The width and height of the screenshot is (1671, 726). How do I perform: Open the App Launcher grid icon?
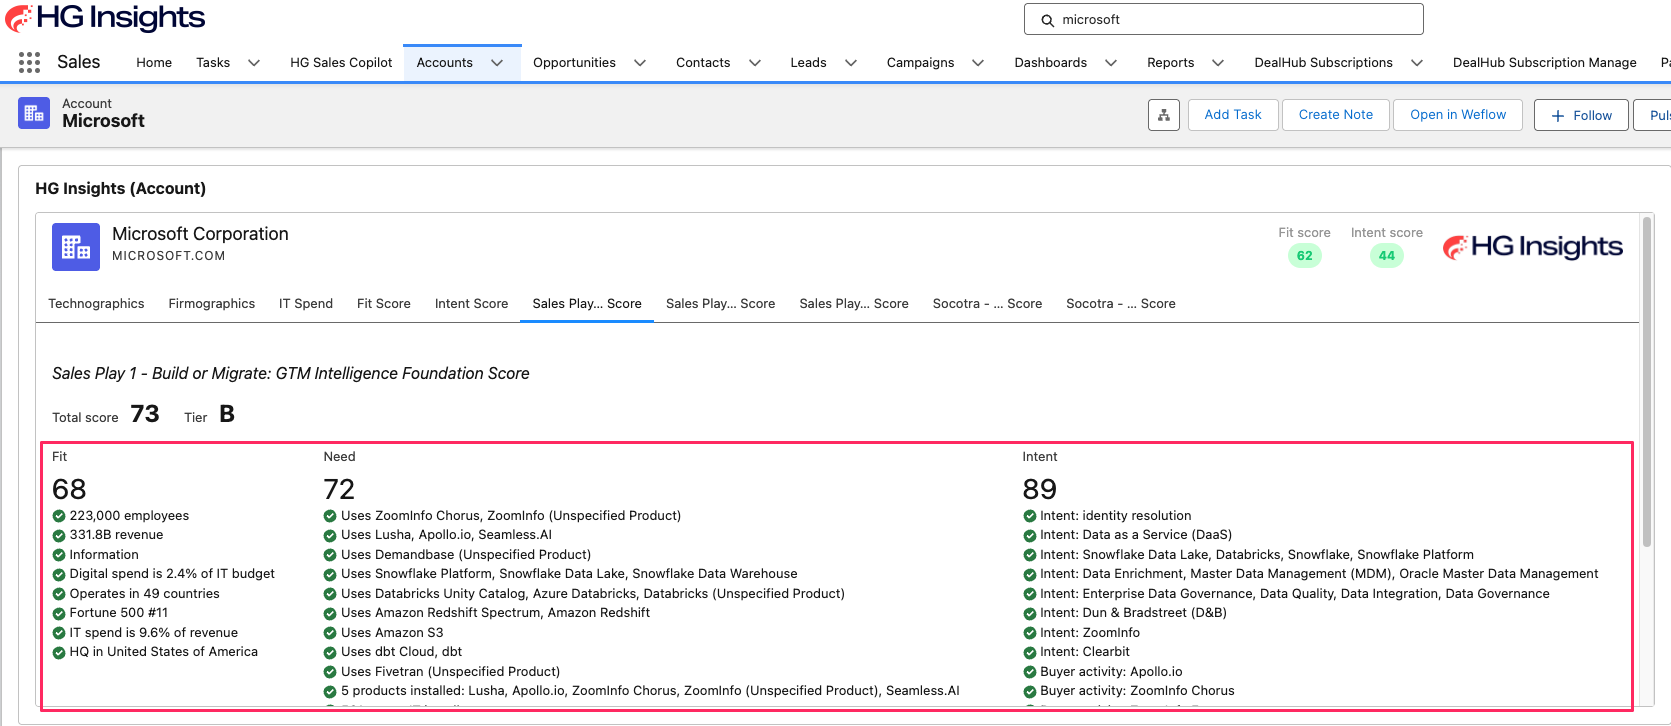click(x=30, y=62)
